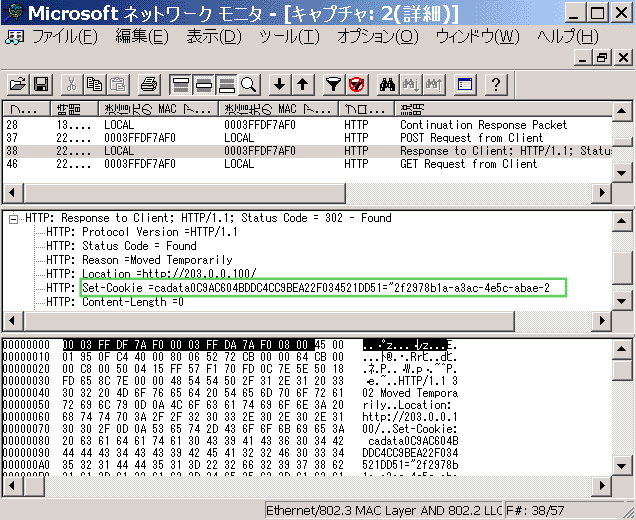This screenshot has width=636, height=520.
Task: Collapse the HTTP Response to Client tree node
Action: 13,219
